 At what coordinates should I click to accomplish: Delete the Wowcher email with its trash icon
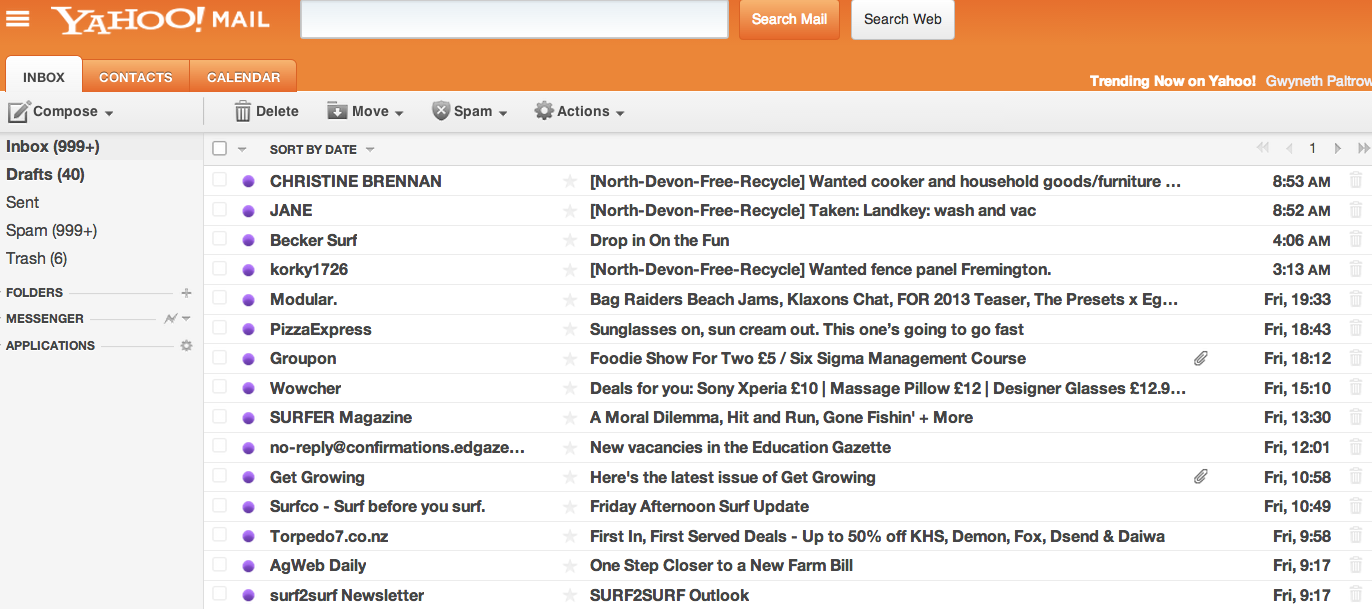click(1356, 388)
